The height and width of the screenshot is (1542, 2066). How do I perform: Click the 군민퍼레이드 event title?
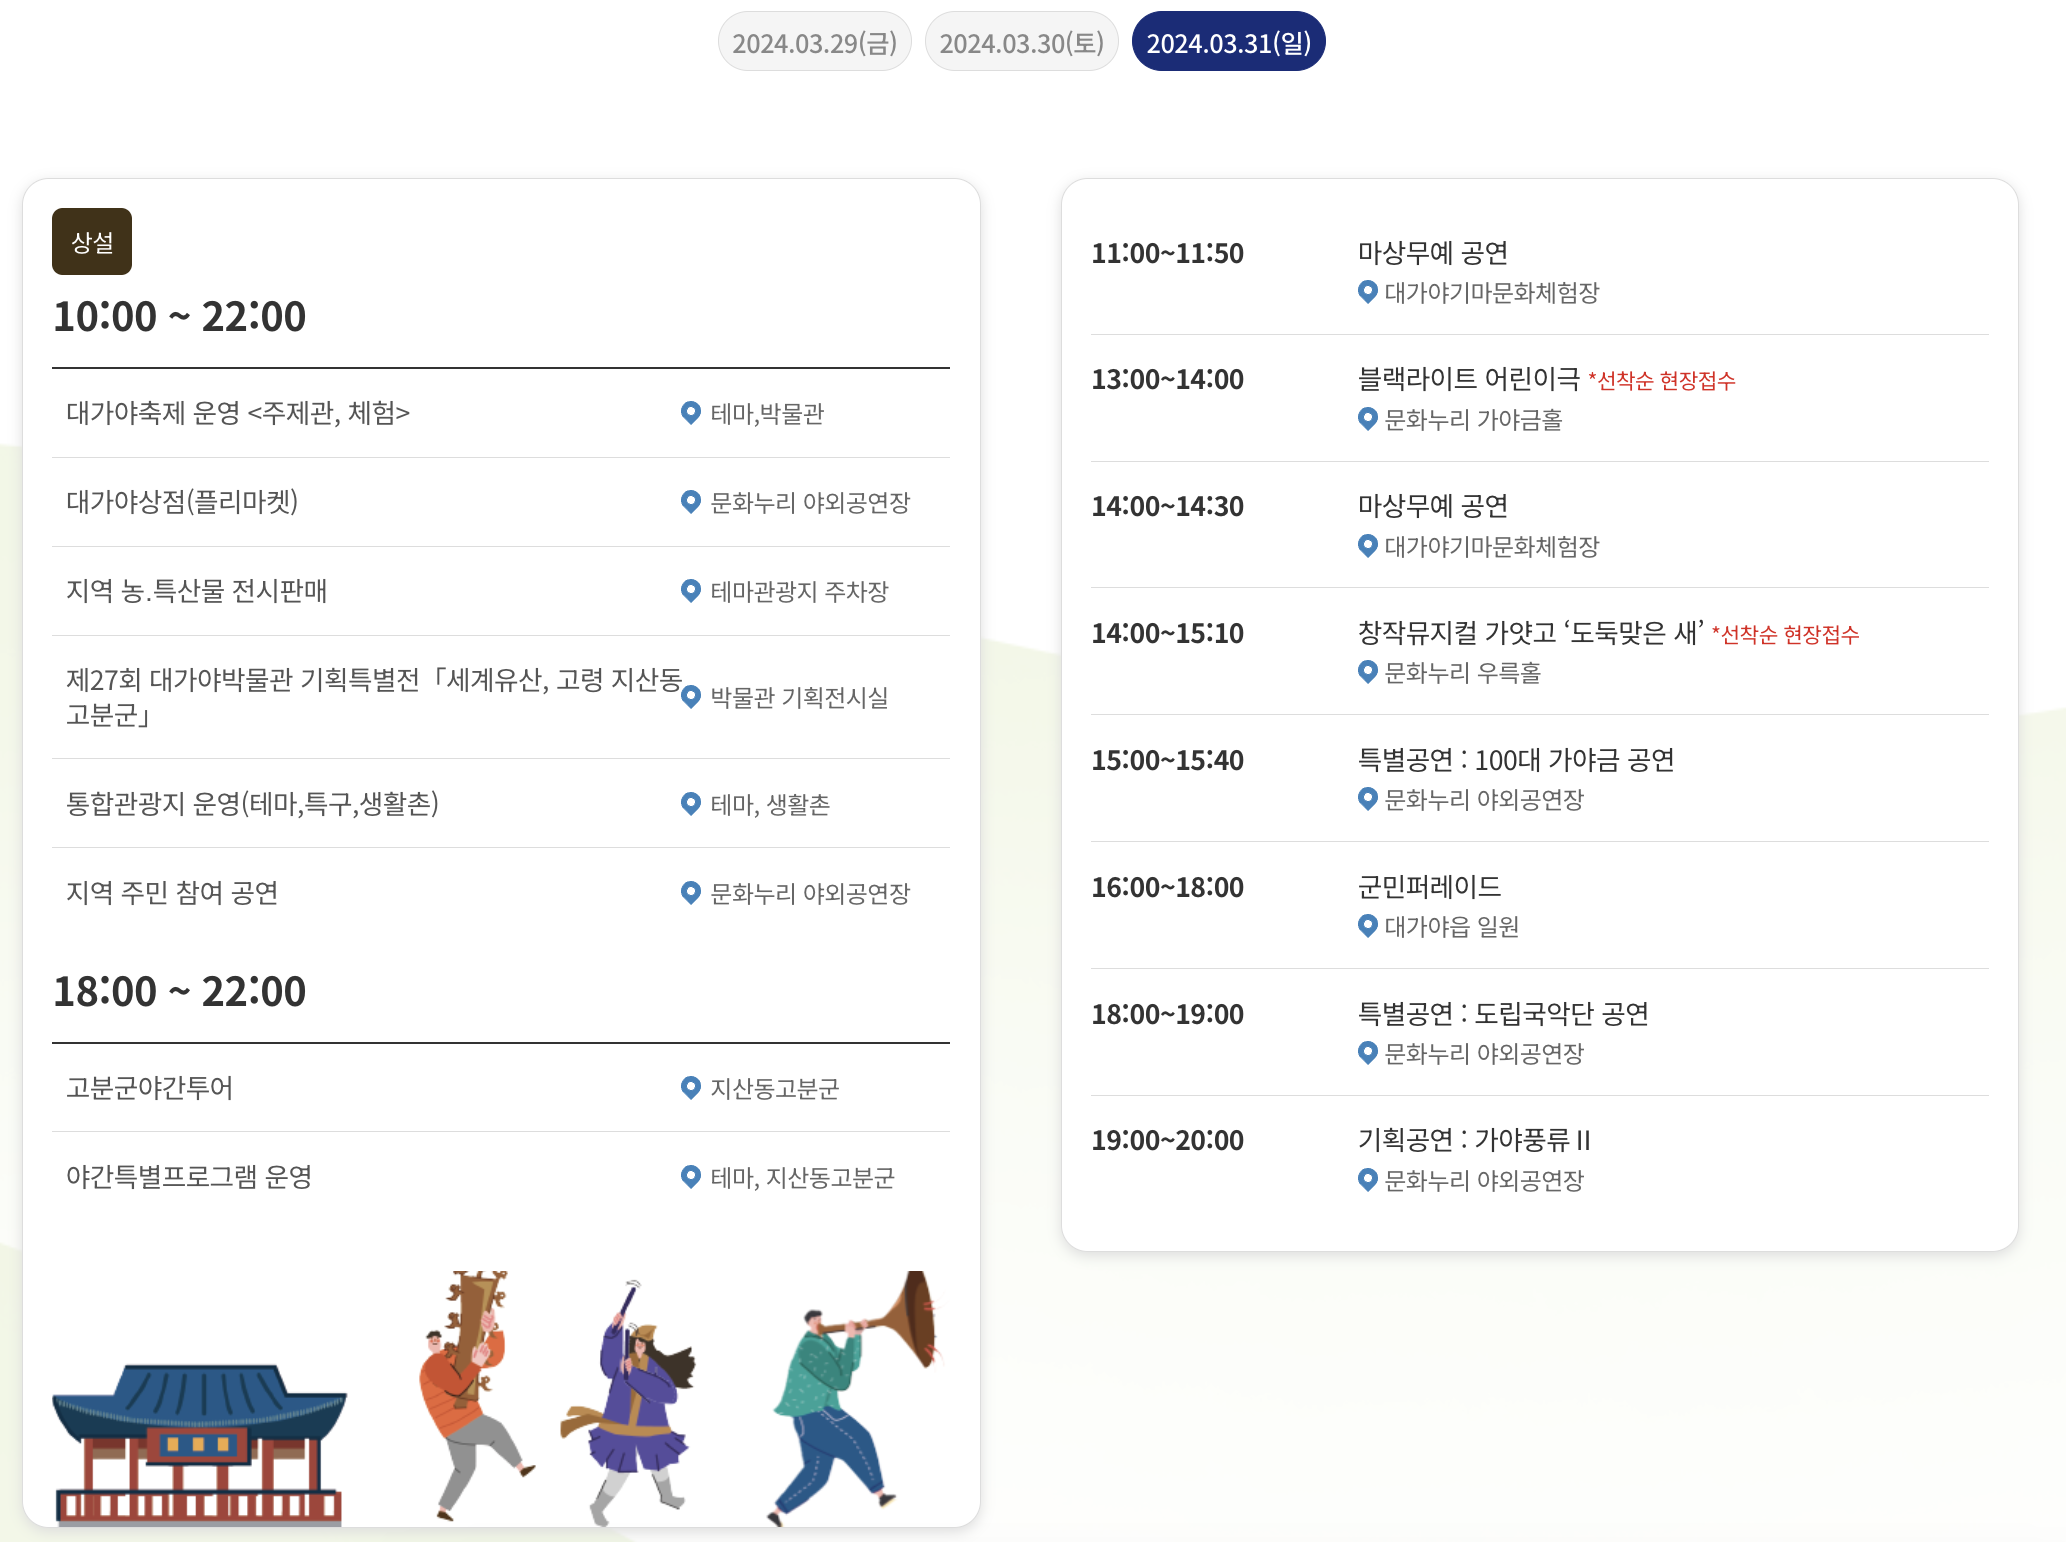pos(1429,887)
